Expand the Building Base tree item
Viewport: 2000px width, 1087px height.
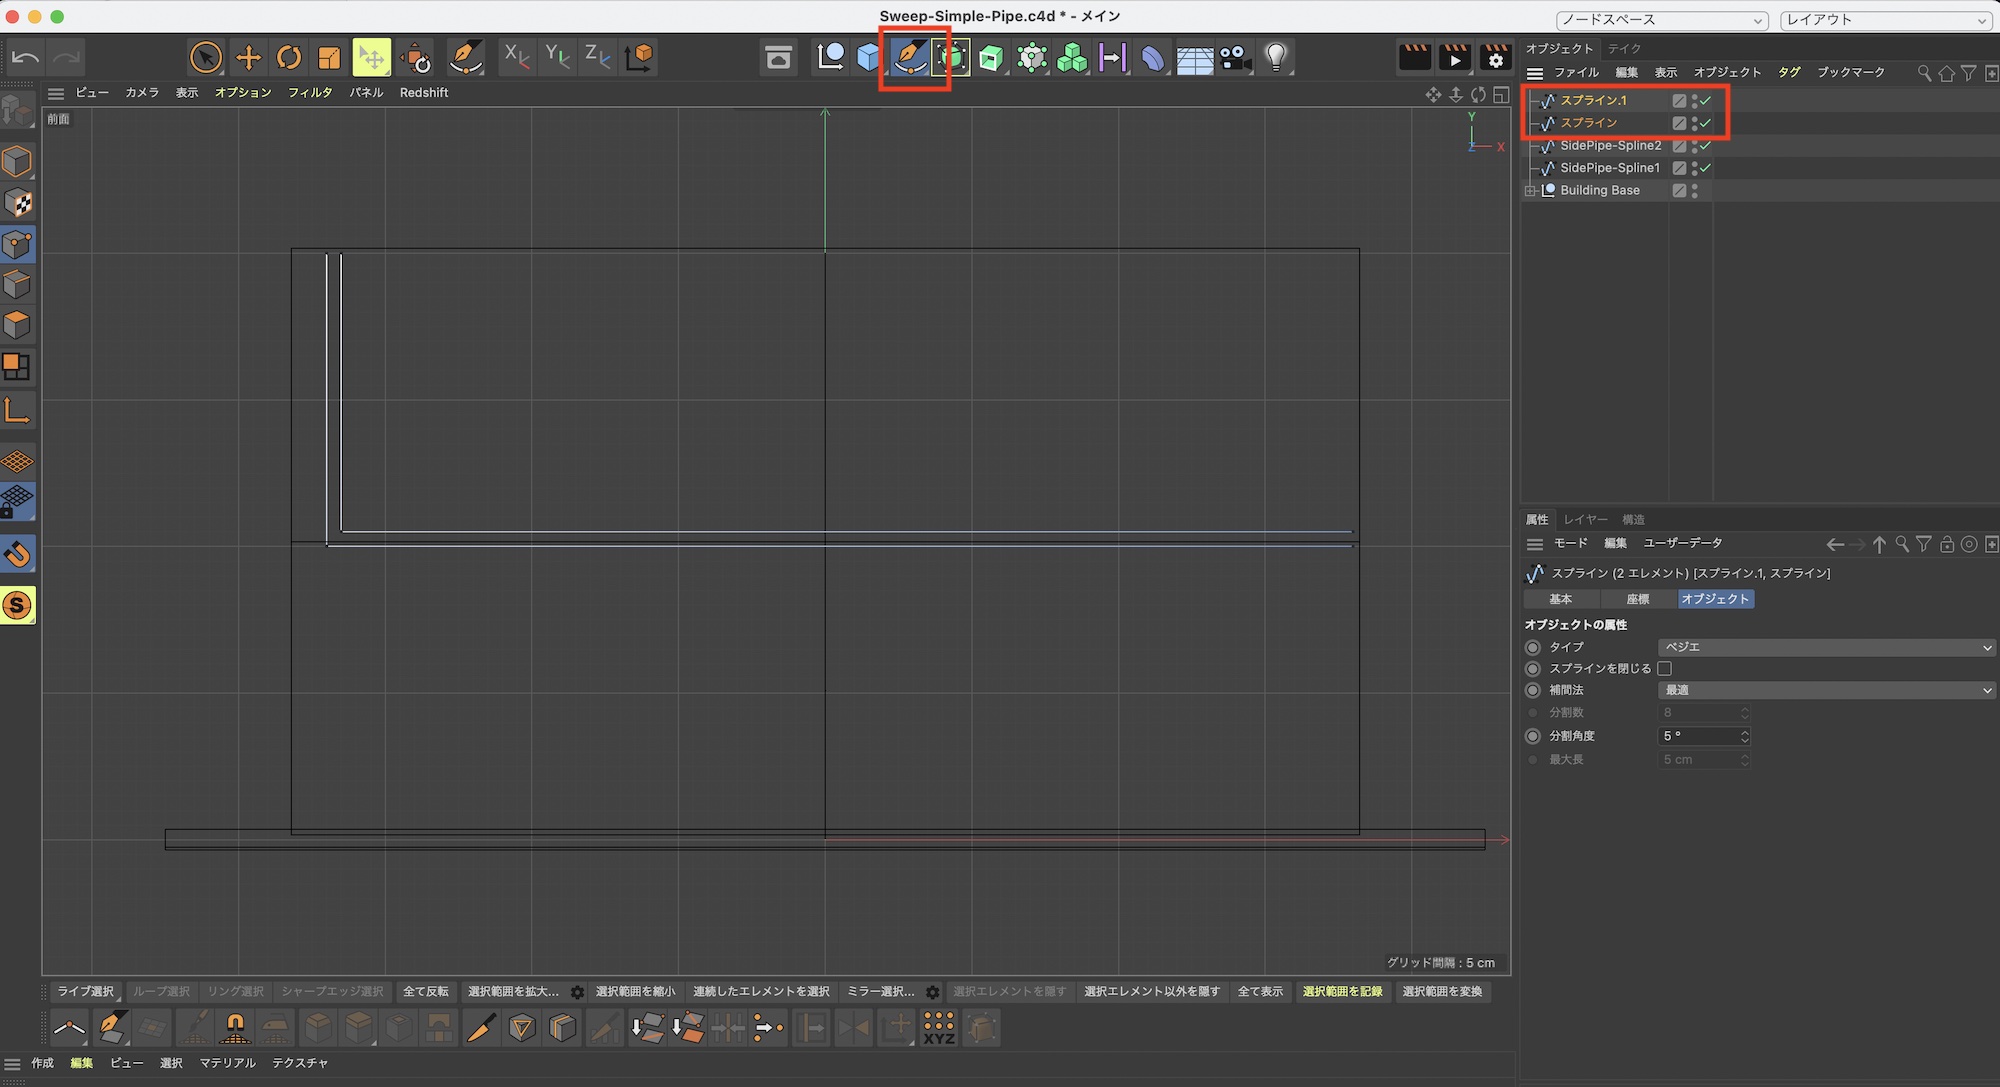coord(1530,190)
